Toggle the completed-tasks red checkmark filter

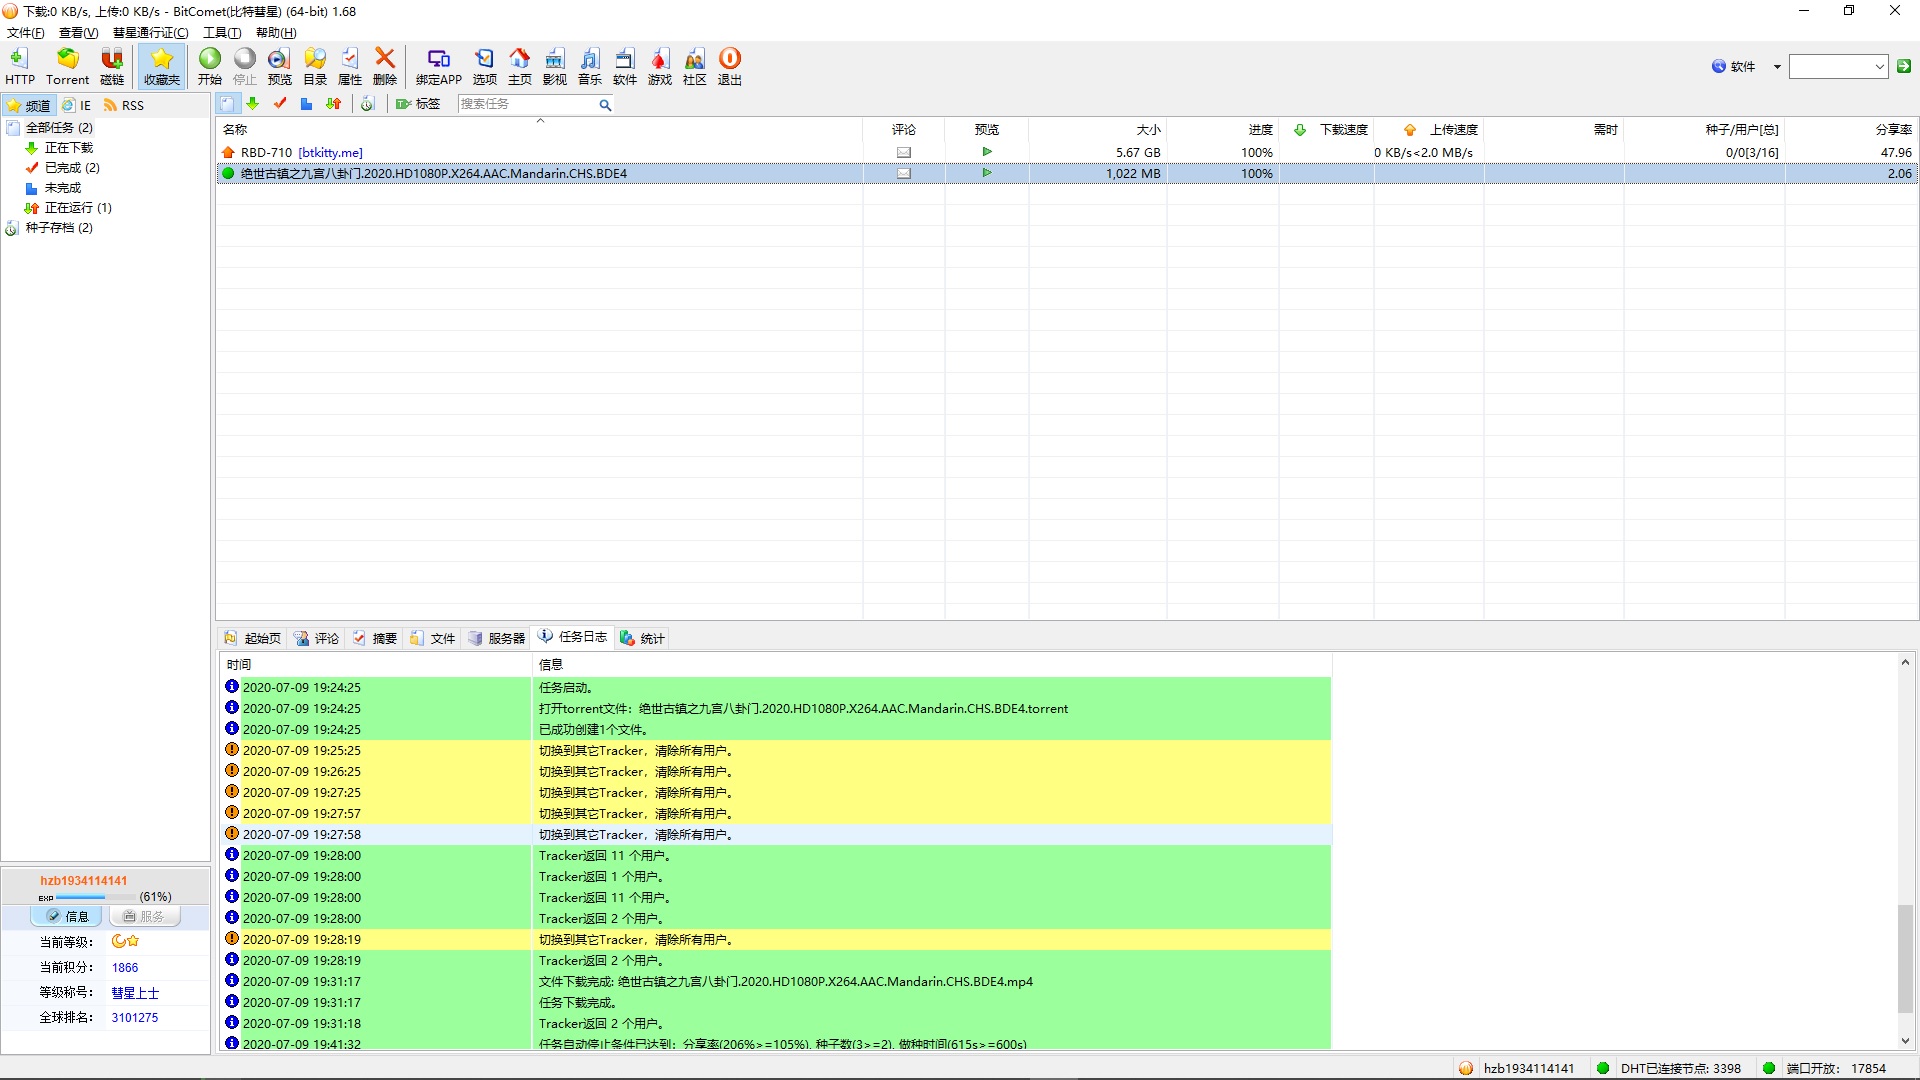280,104
